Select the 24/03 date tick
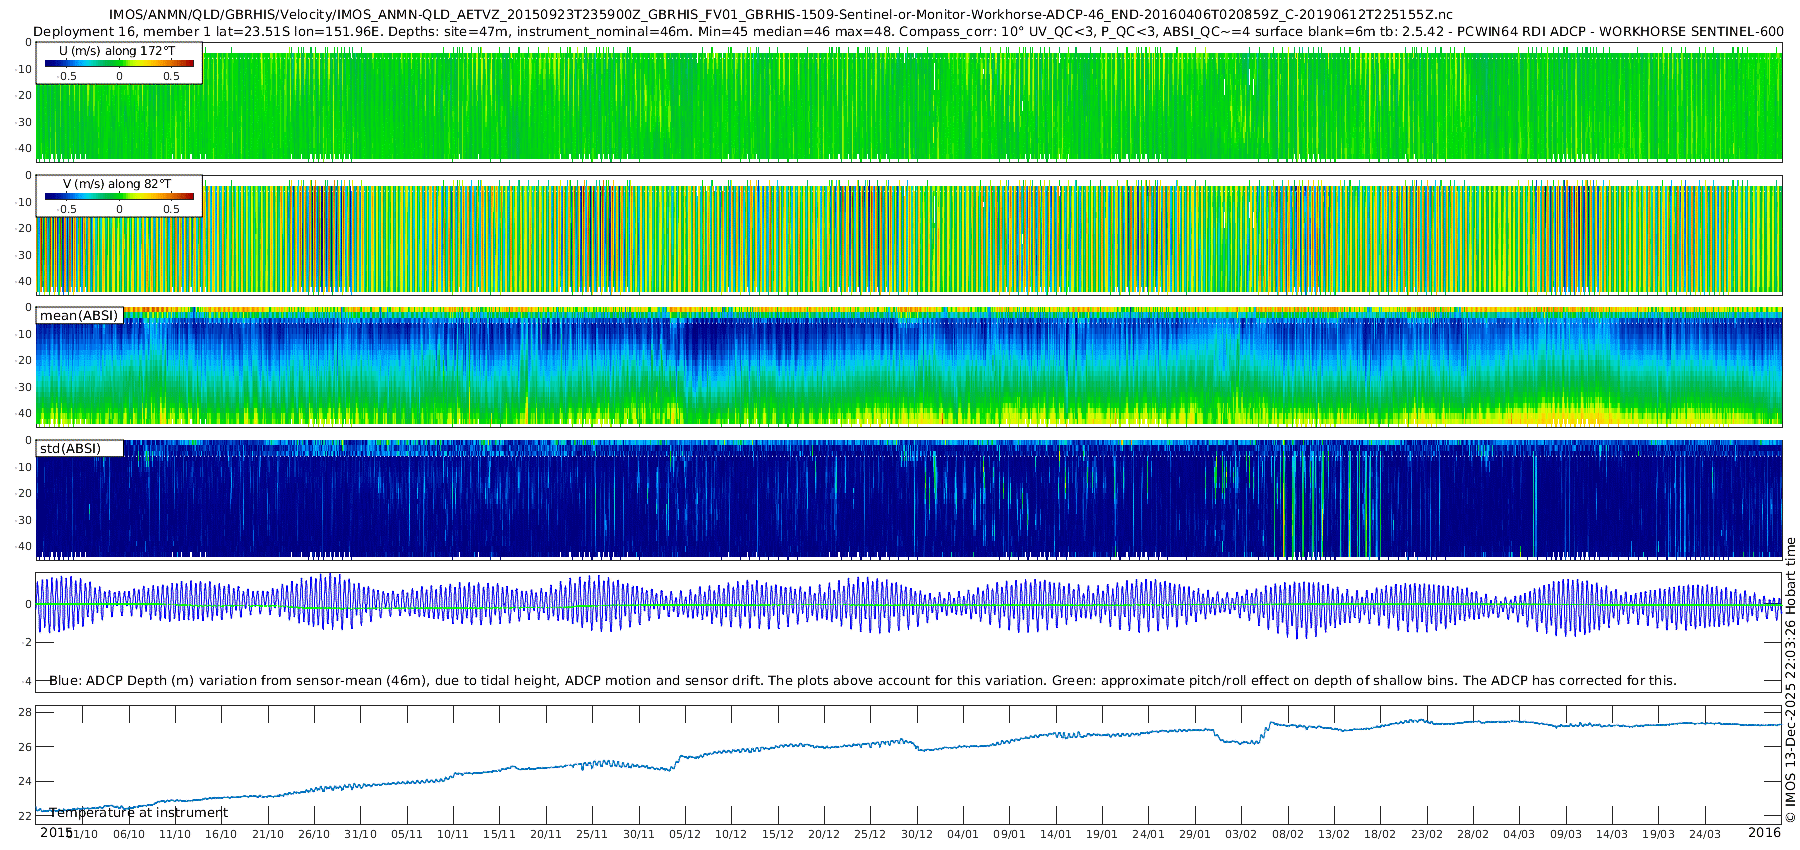Image resolution: width=1800 pixels, height=850 pixels. 1704,834
